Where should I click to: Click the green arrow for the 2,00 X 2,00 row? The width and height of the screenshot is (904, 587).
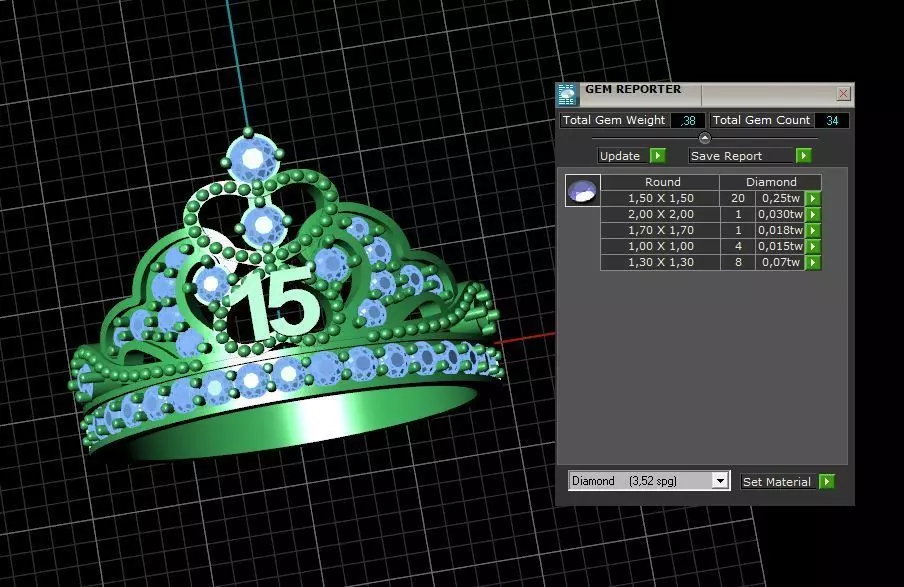813,215
